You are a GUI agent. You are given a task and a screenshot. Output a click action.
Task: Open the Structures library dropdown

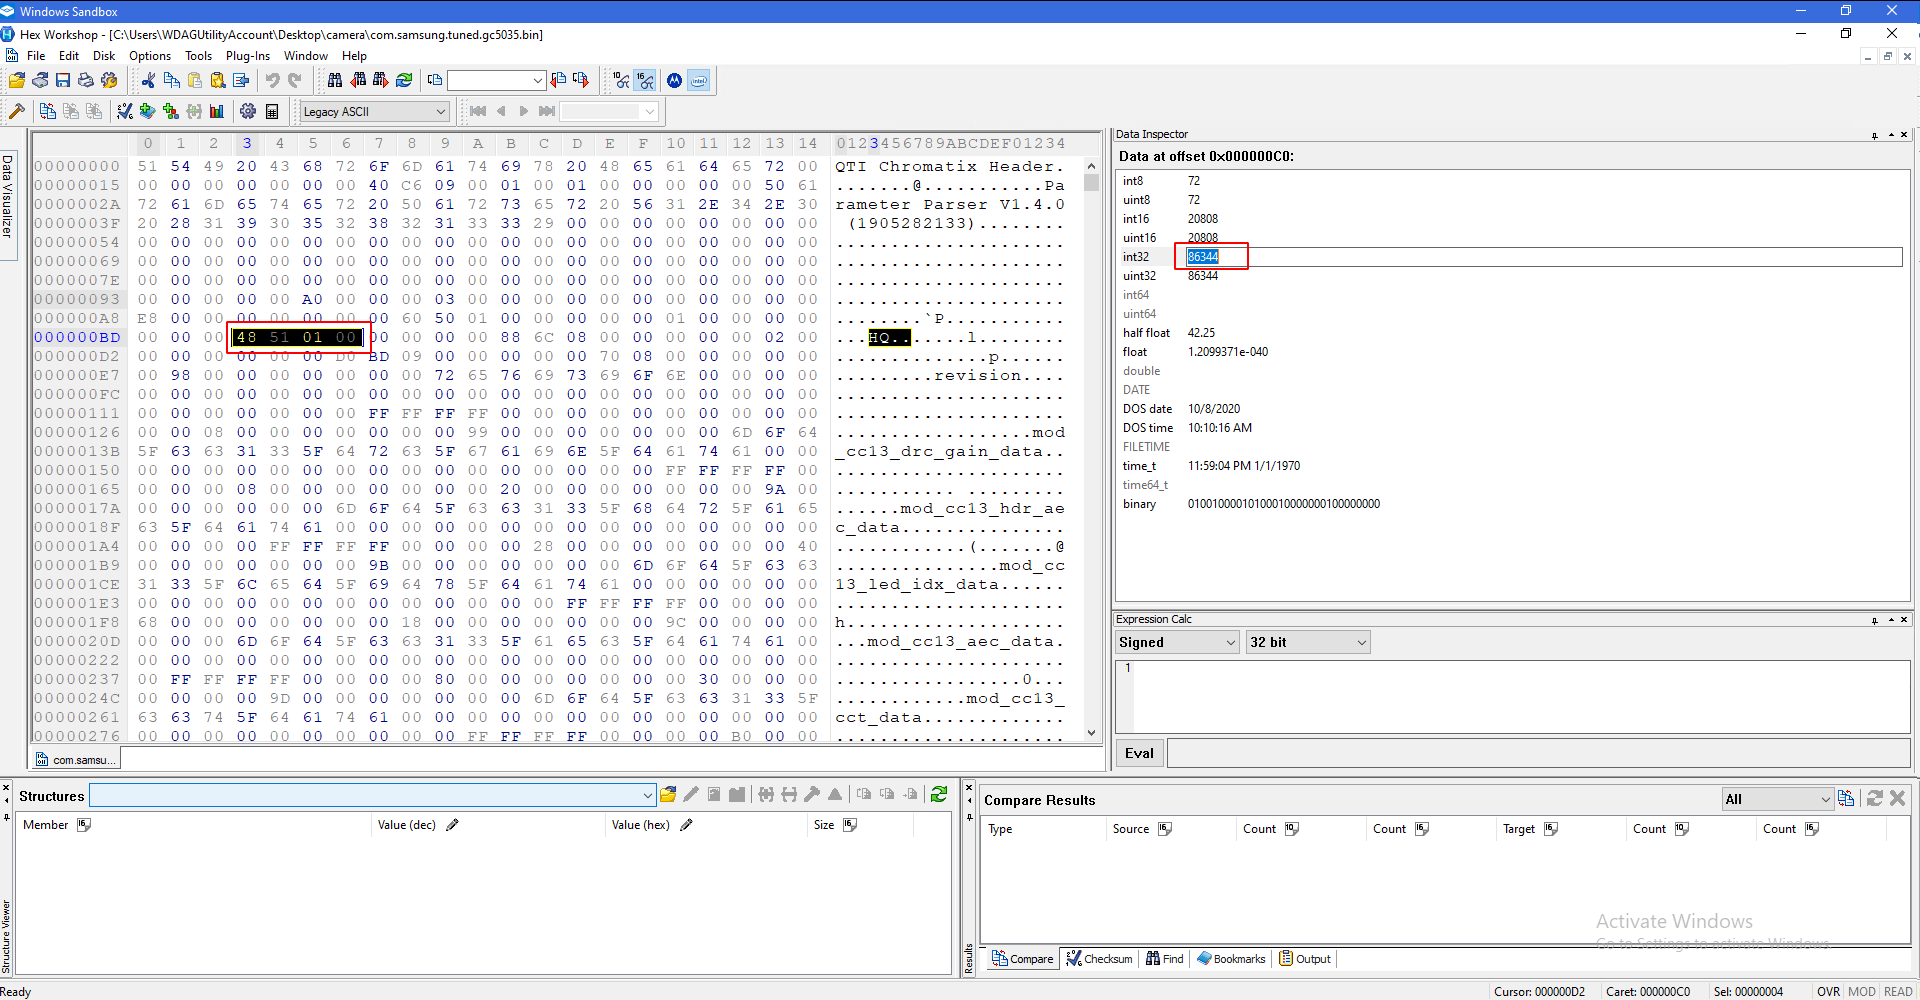click(x=372, y=796)
